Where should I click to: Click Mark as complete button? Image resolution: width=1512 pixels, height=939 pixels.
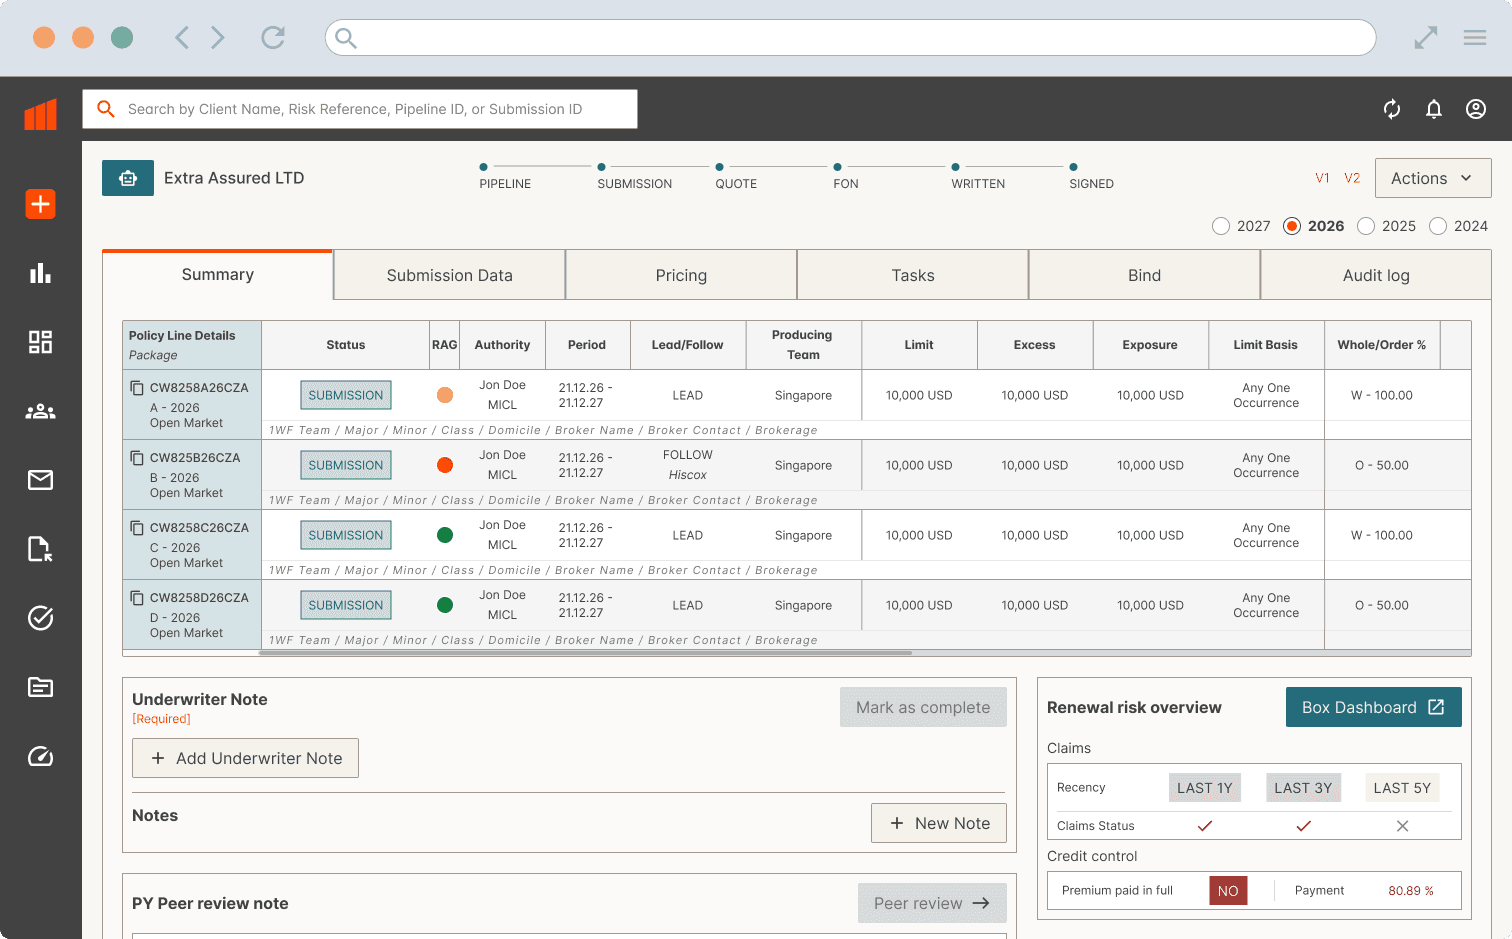923,707
